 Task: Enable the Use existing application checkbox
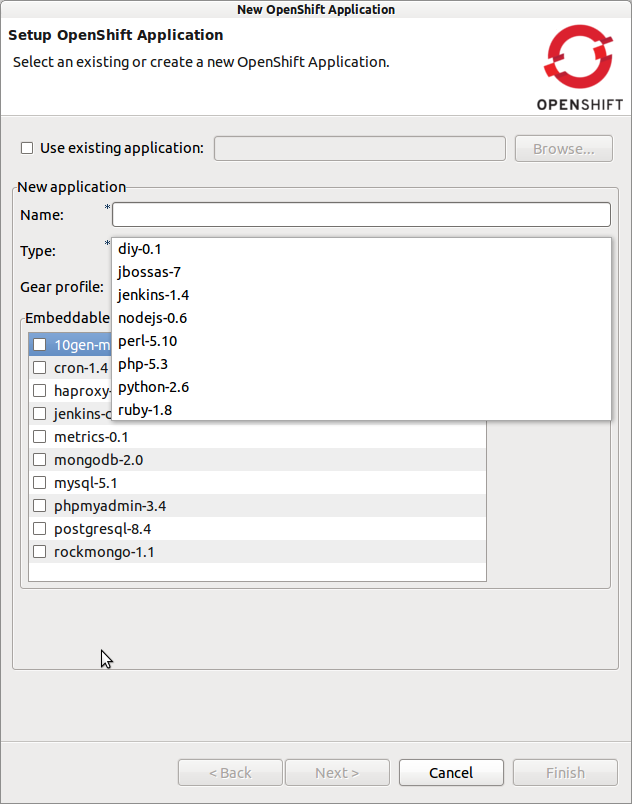[27, 148]
